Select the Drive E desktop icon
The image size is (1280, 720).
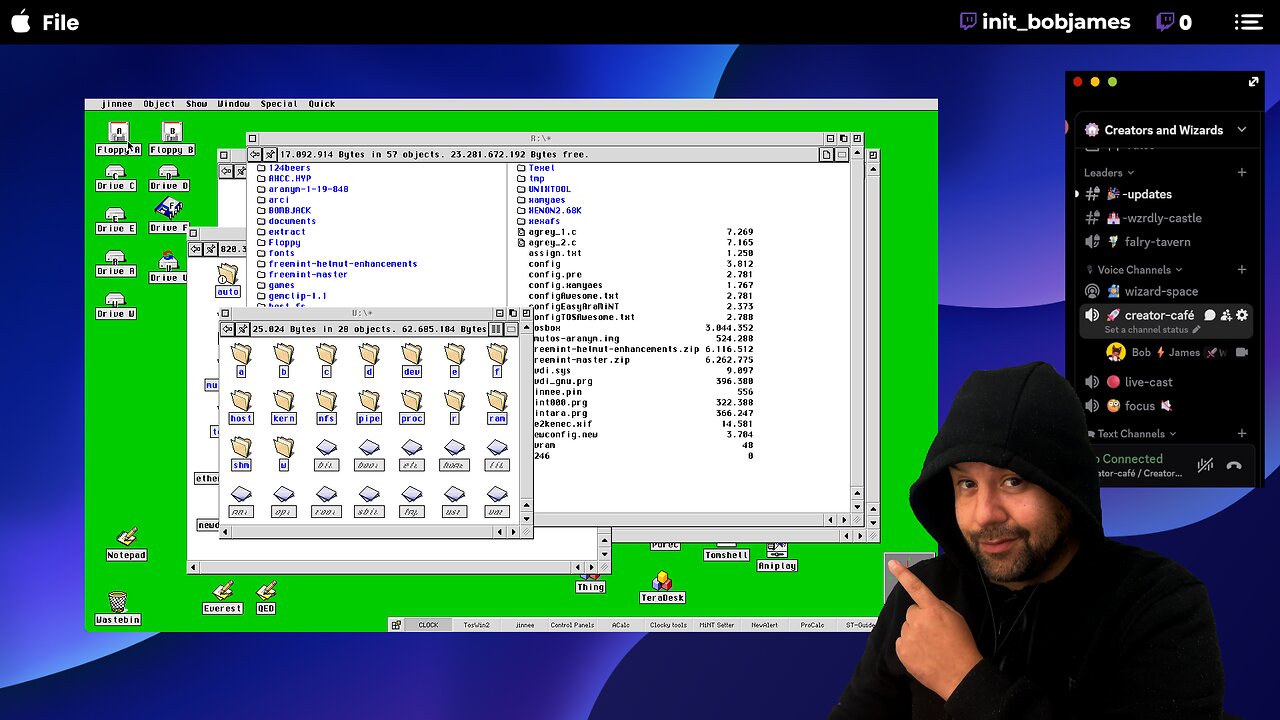(x=116, y=220)
